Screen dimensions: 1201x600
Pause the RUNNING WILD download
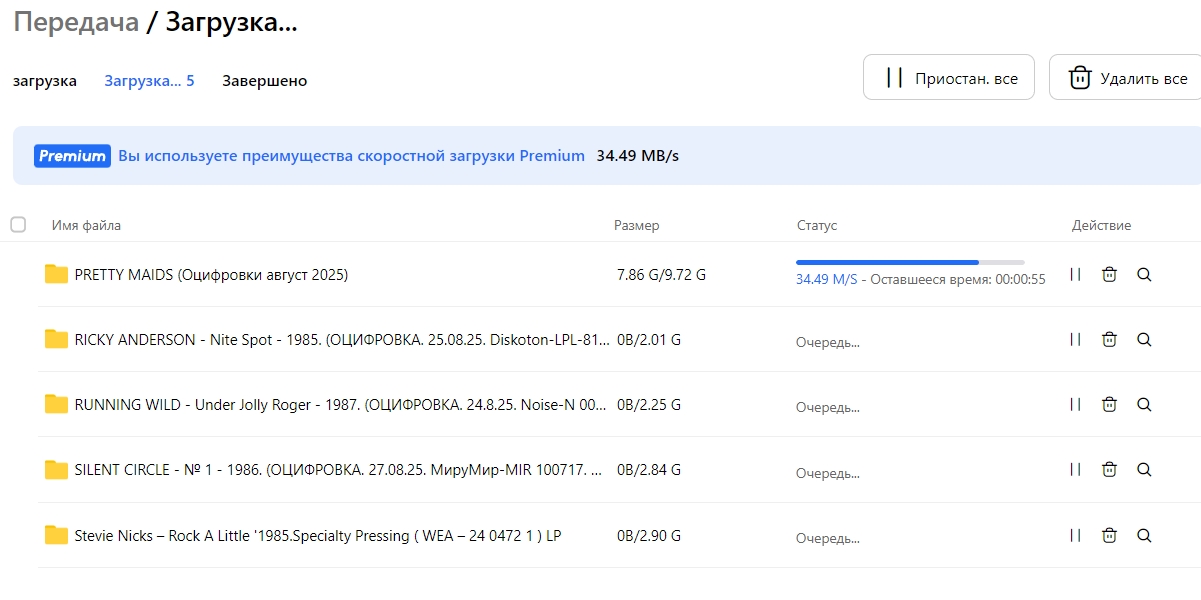[1075, 404]
